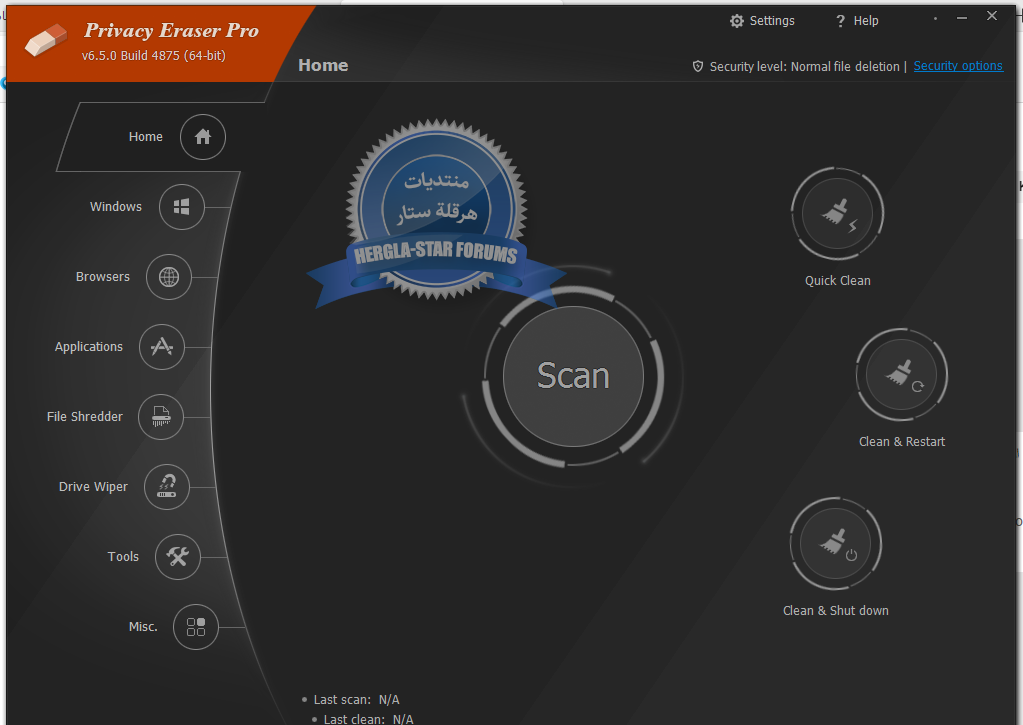Image resolution: width=1023 pixels, height=725 pixels.
Task: Start Clean & Restart broom icon
Action: coord(902,375)
